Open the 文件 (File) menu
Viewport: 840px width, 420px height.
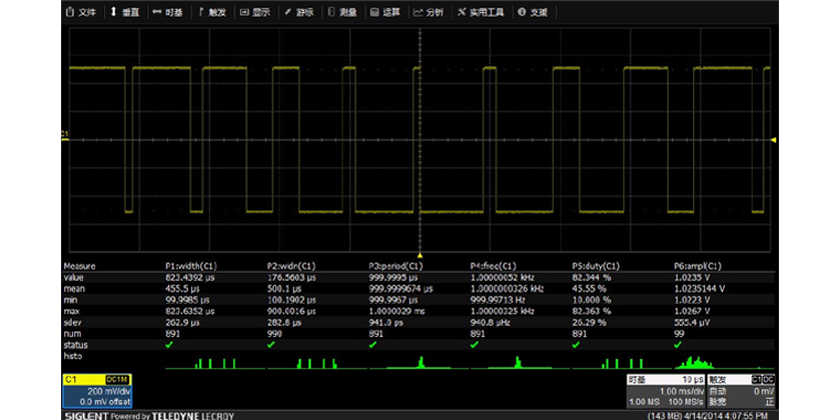click(84, 13)
